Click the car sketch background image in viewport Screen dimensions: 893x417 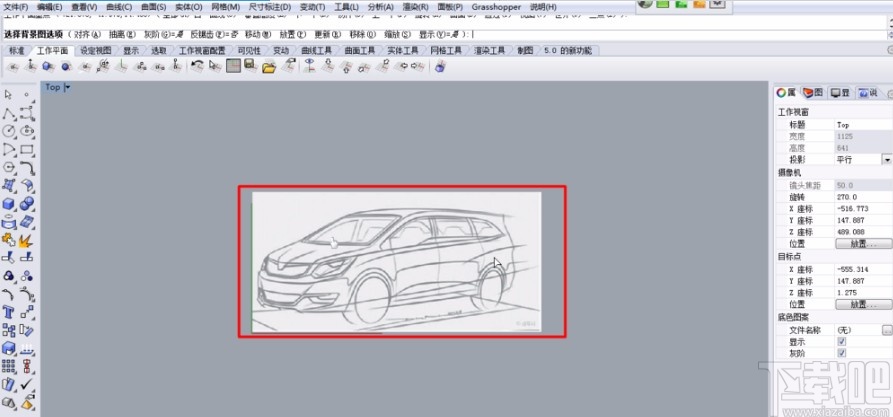[x=400, y=262]
